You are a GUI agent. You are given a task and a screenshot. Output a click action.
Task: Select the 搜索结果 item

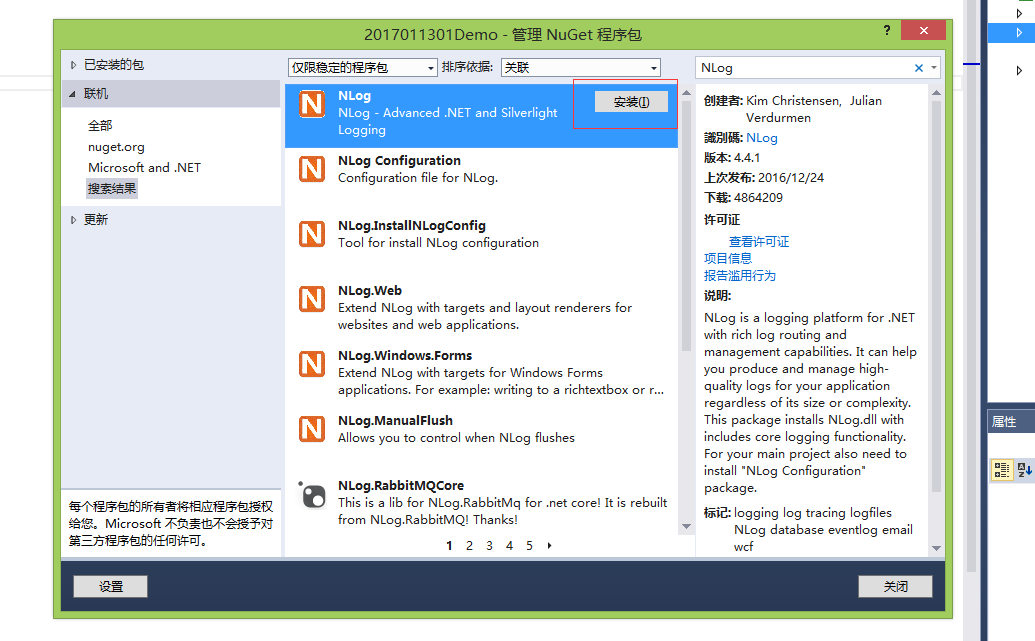[112, 189]
